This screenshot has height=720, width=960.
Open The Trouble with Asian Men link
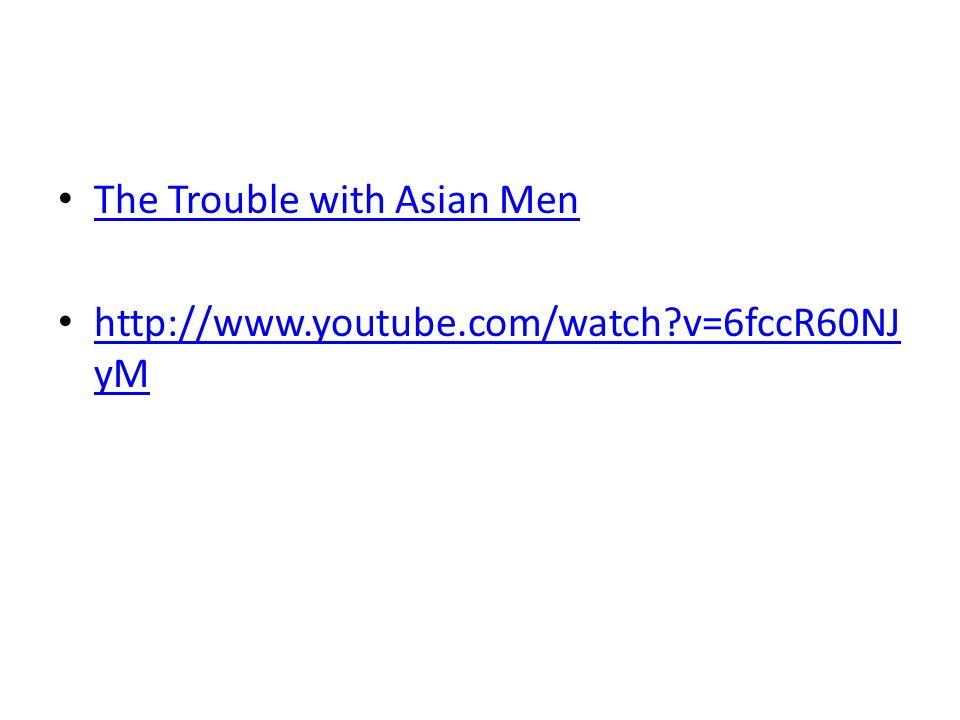pos(336,200)
